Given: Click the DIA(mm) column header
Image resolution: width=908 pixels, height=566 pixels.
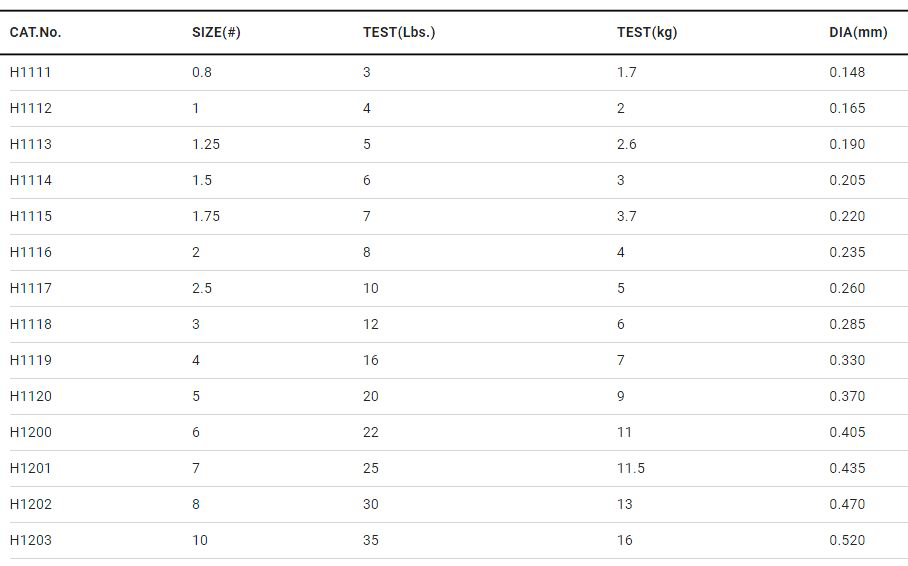Looking at the screenshot, I should pyautogui.click(x=857, y=32).
